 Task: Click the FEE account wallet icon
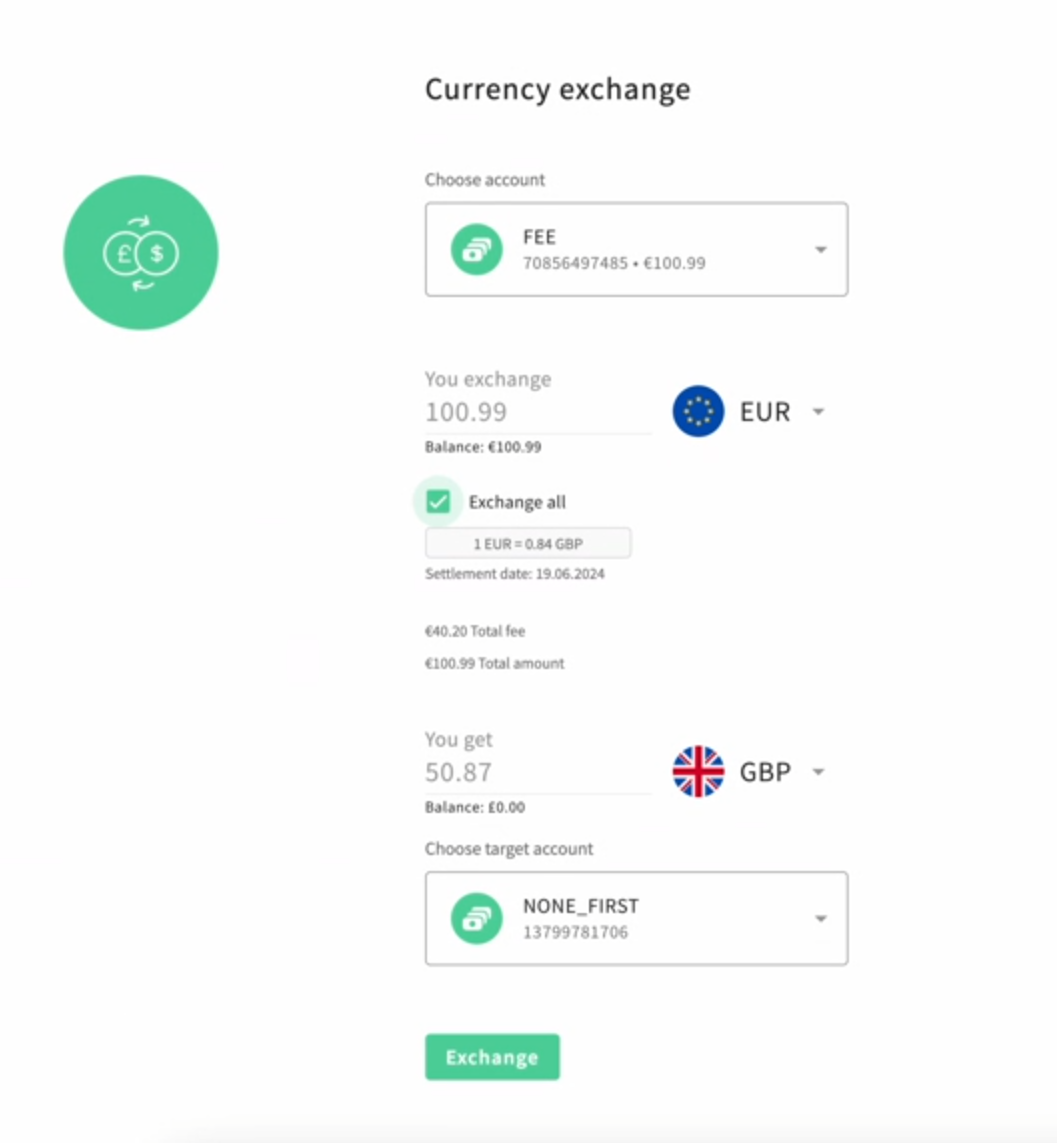(476, 249)
